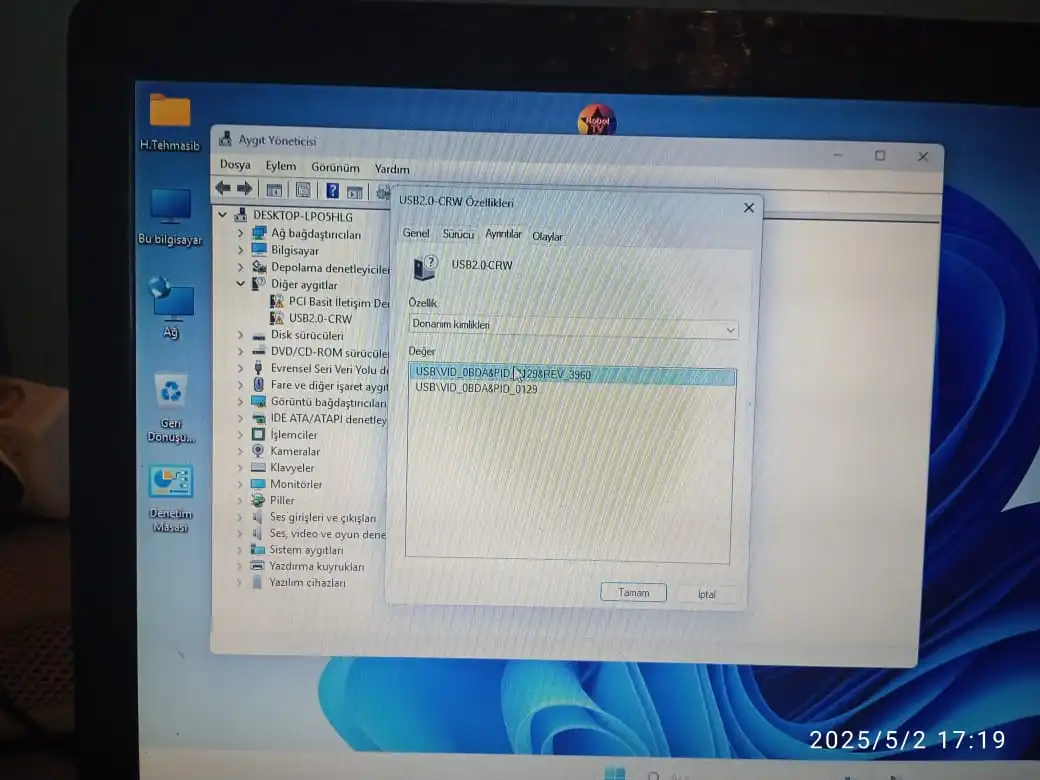Maximize the Aygıt Yöneticisi window

880,156
